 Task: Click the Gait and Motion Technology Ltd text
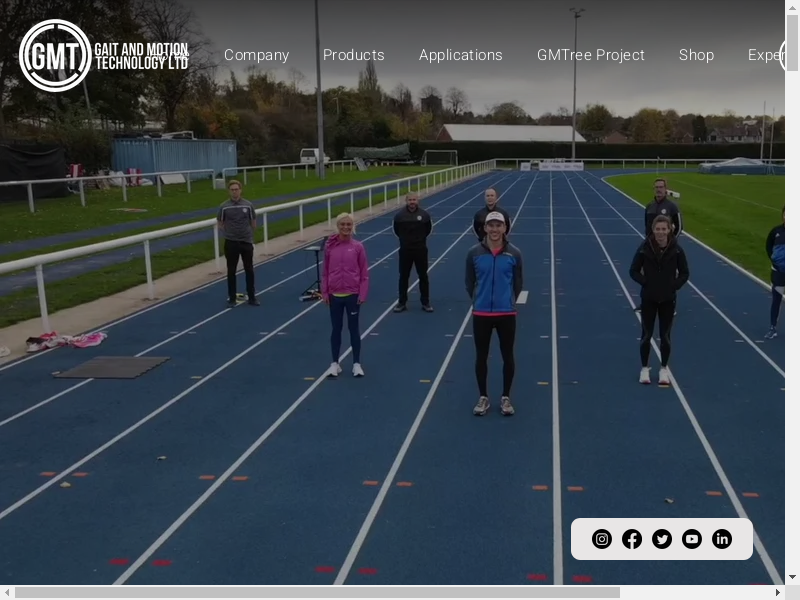(141, 55)
